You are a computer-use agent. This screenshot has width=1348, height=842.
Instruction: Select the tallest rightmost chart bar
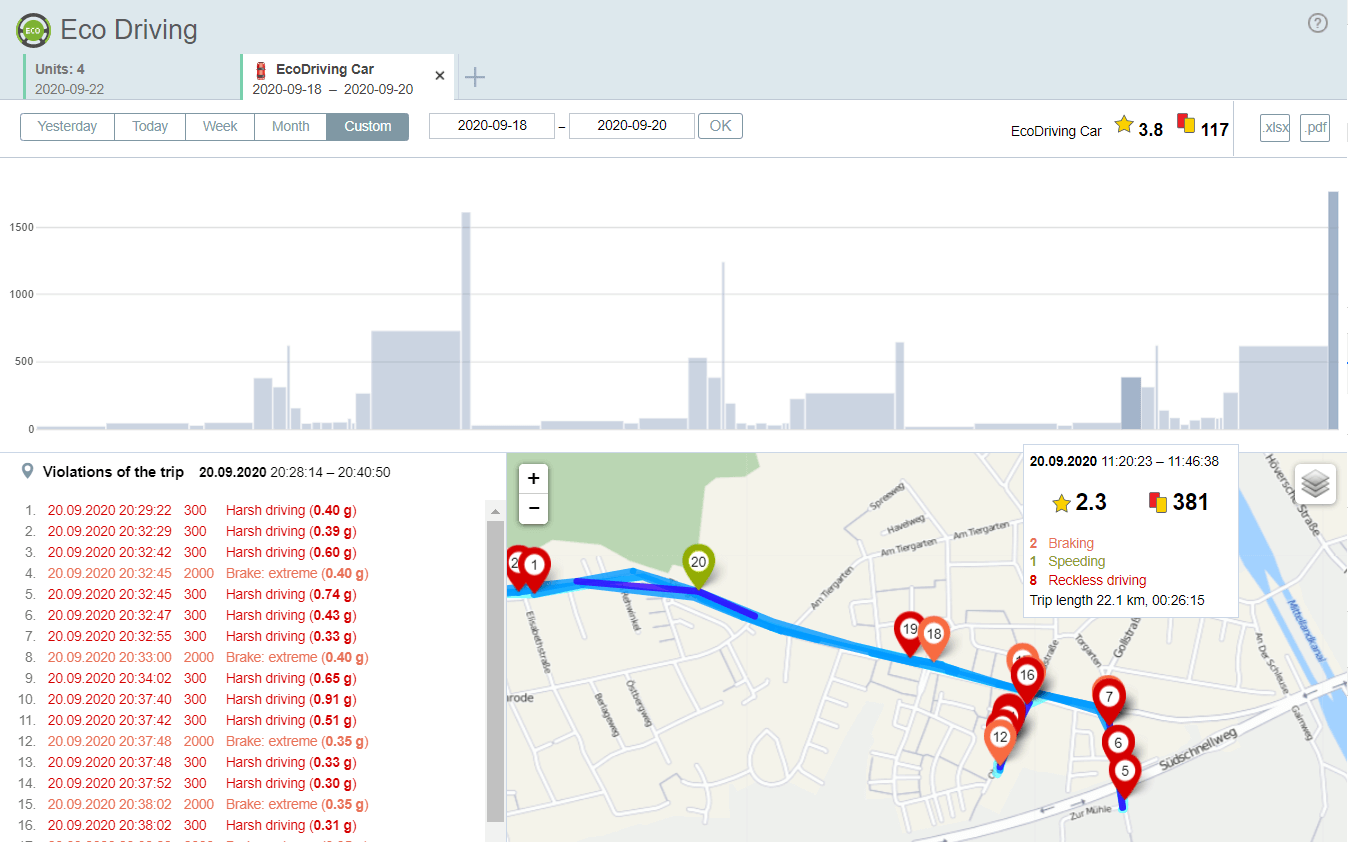click(1332, 310)
